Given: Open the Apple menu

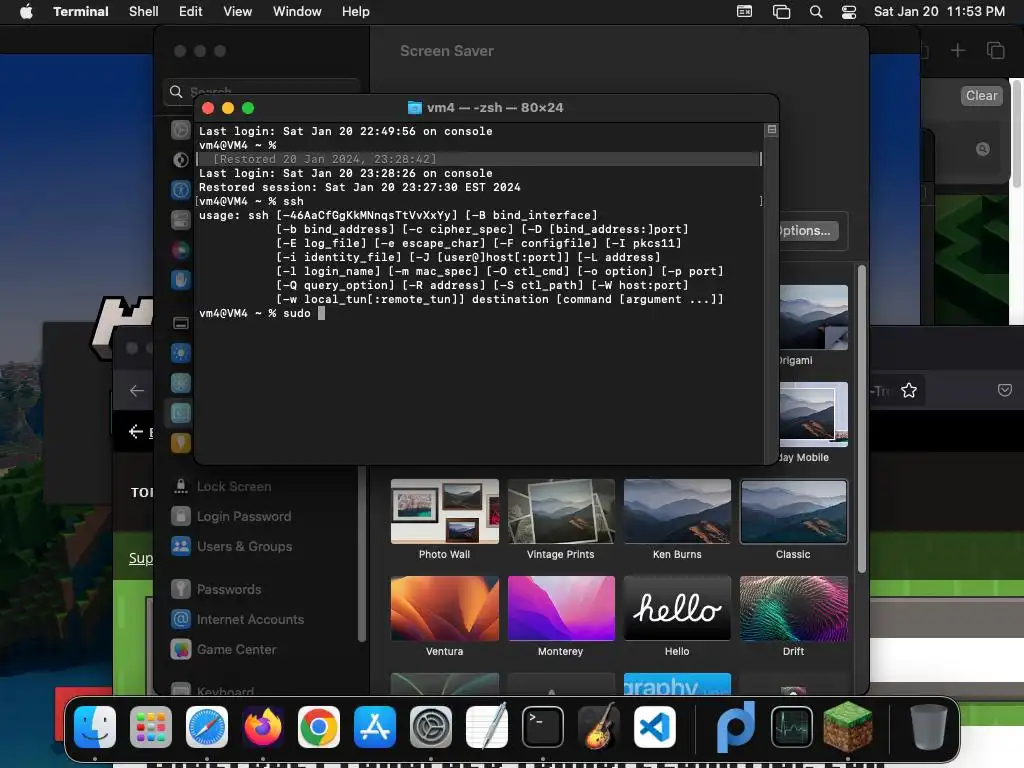Looking at the screenshot, I should point(26,11).
